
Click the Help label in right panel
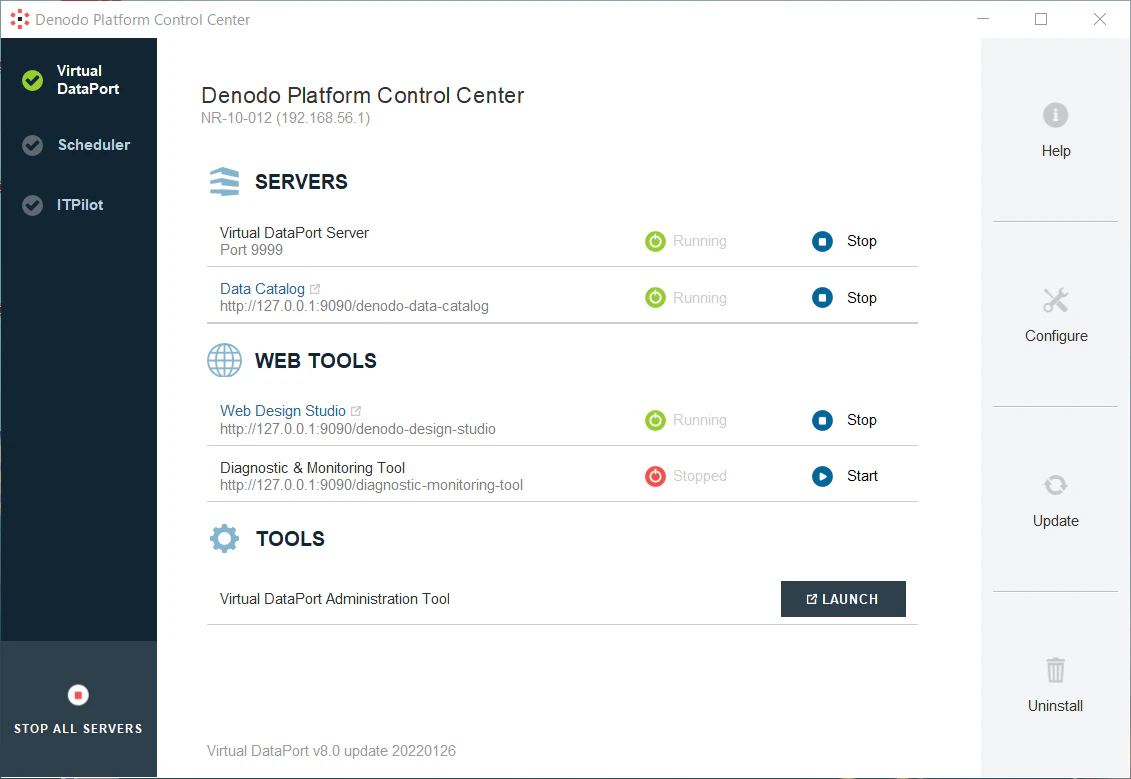[1055, 151]
